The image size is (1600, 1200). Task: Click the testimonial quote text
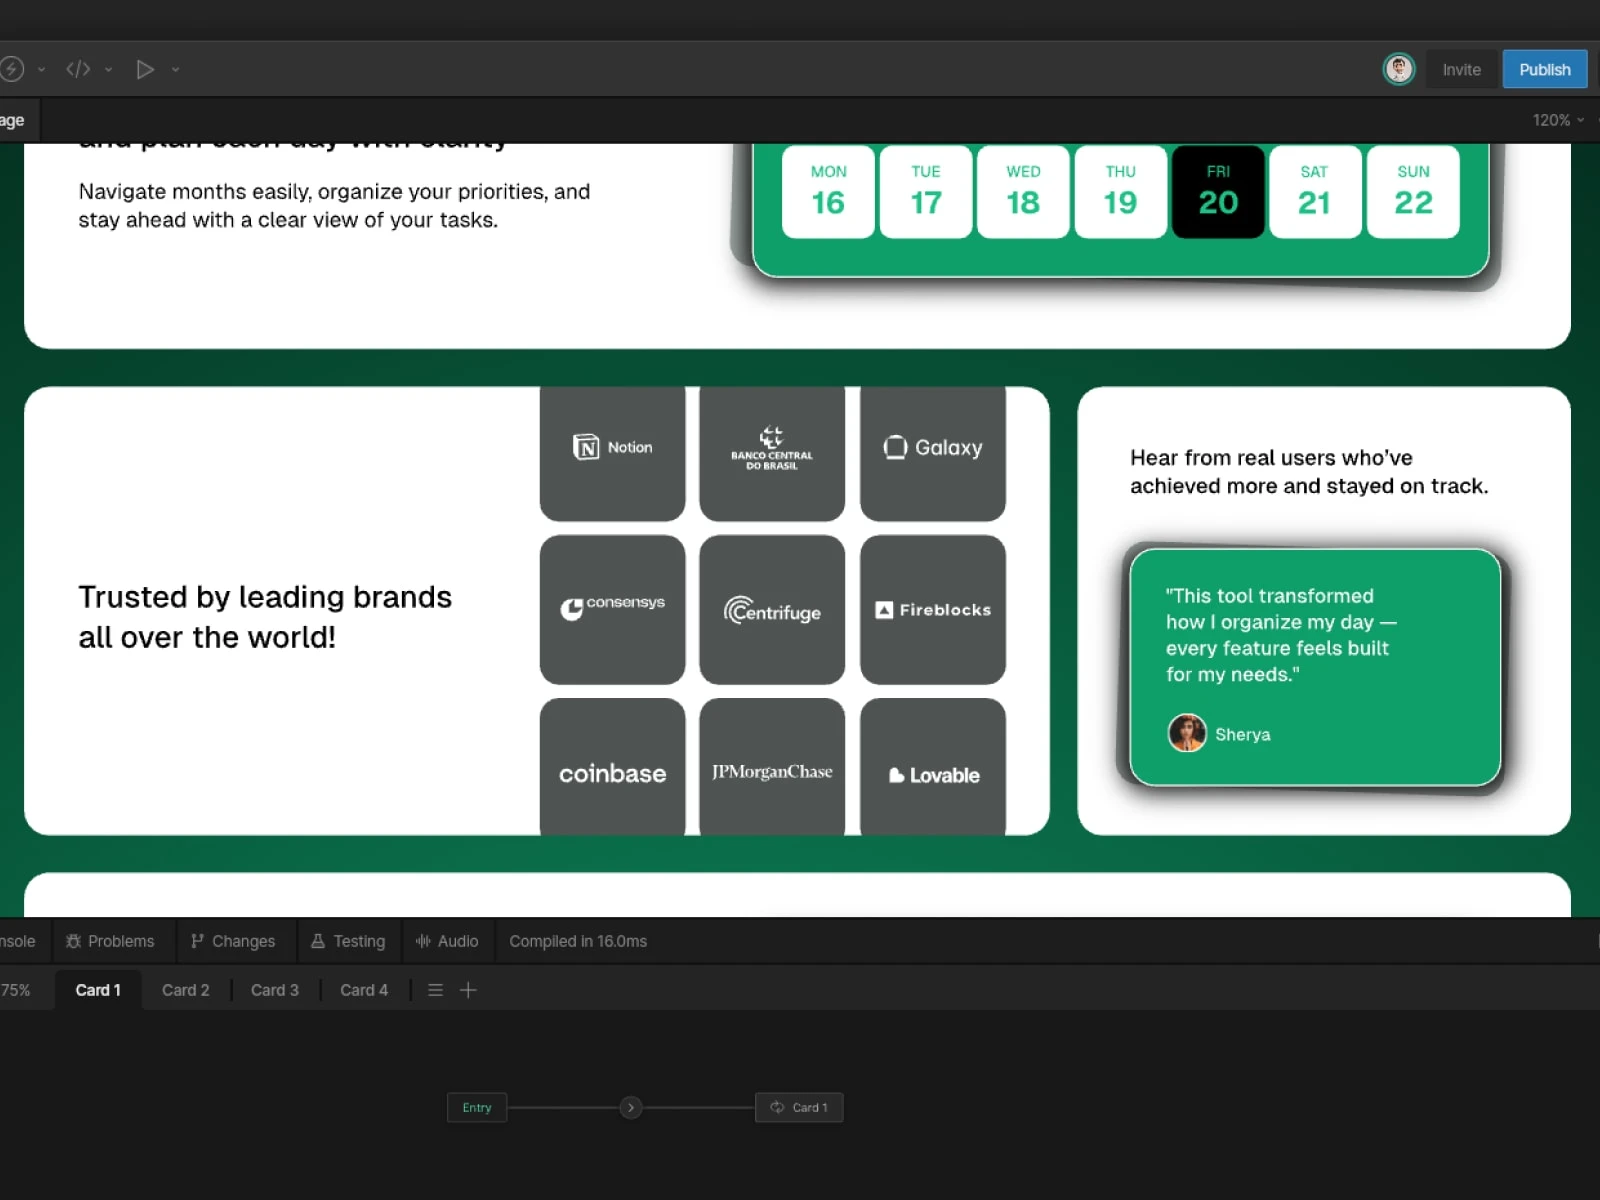1280,635
